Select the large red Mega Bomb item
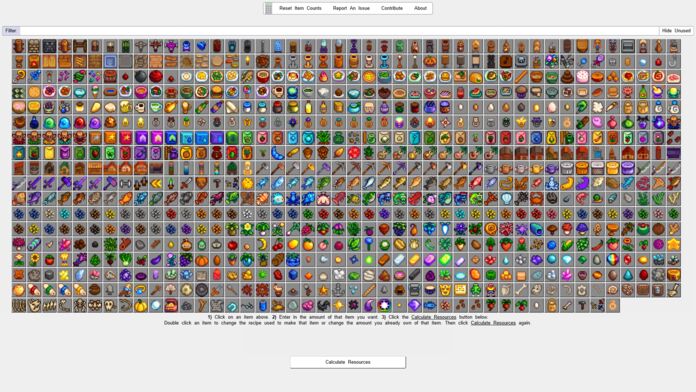 (156, 76)
